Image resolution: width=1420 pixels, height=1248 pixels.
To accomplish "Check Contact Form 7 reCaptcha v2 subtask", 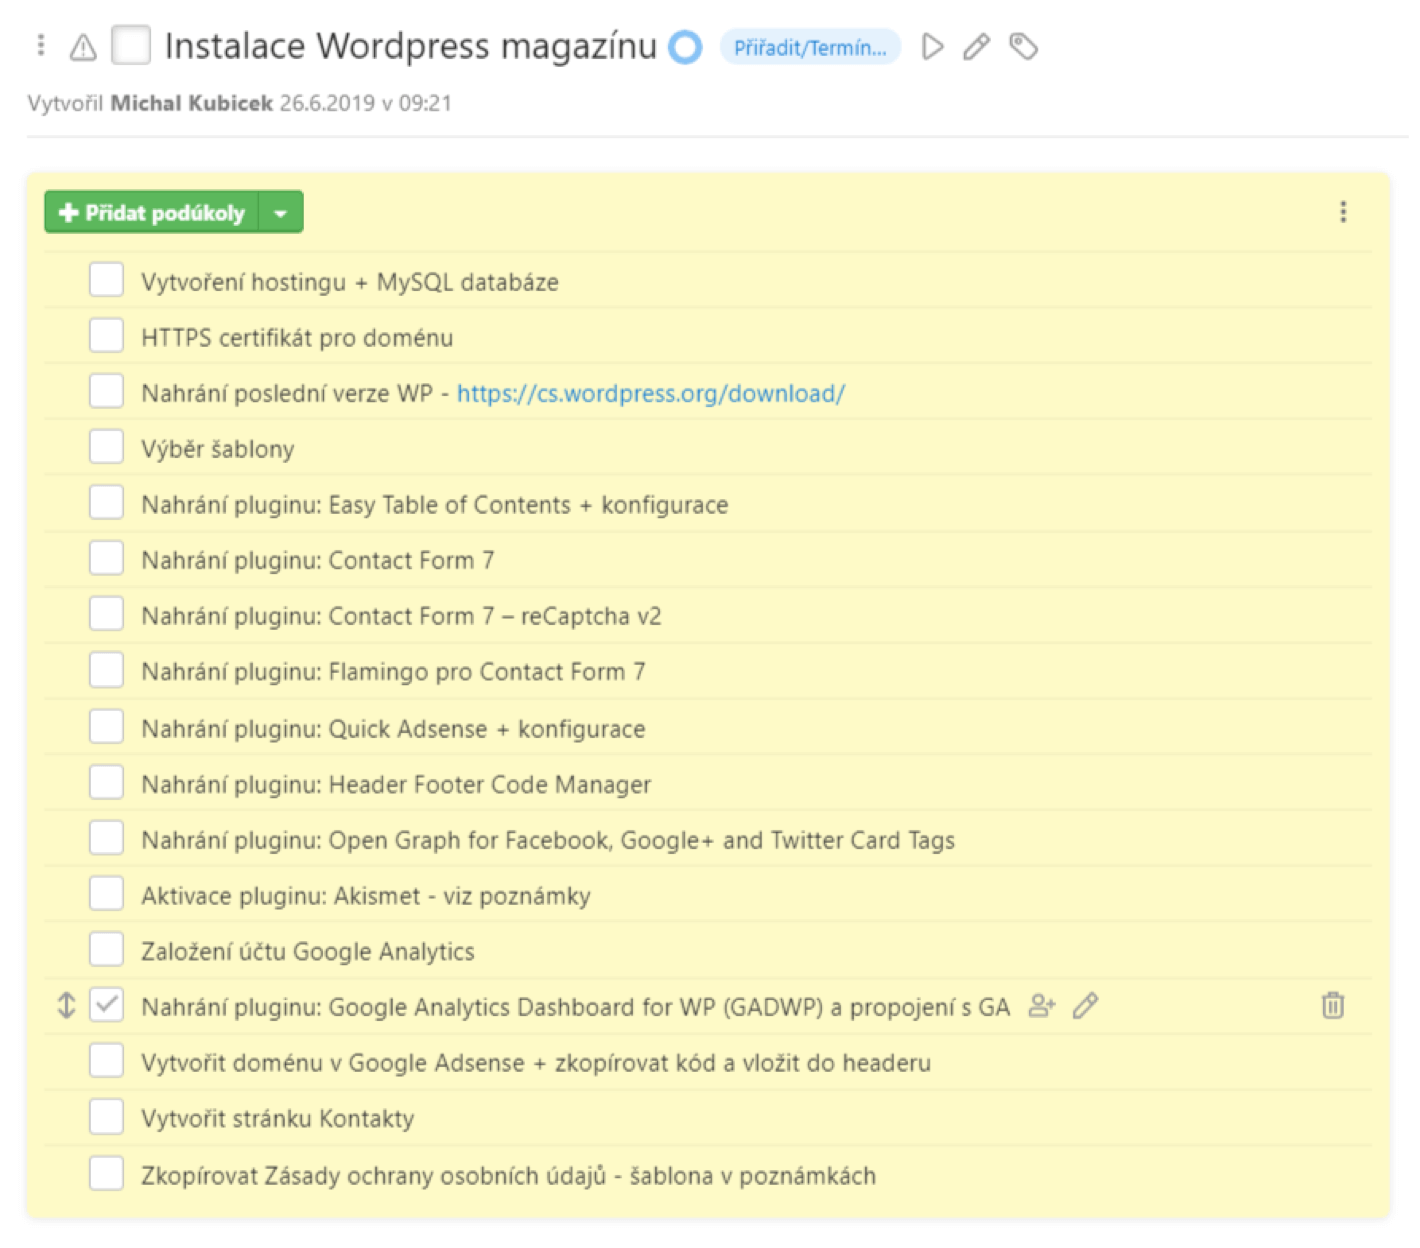I will coord(106,615).
